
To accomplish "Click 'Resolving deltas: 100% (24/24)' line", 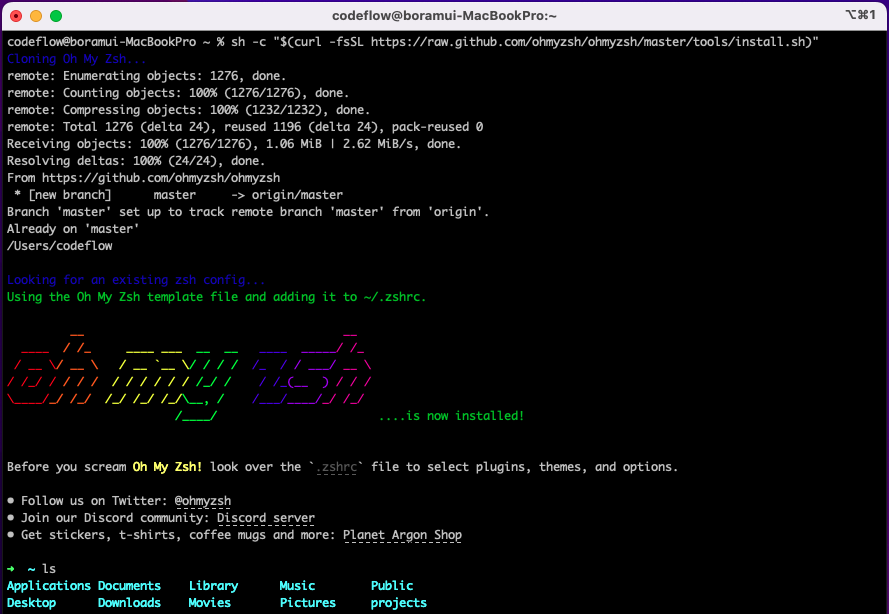I will click(136, 161).
